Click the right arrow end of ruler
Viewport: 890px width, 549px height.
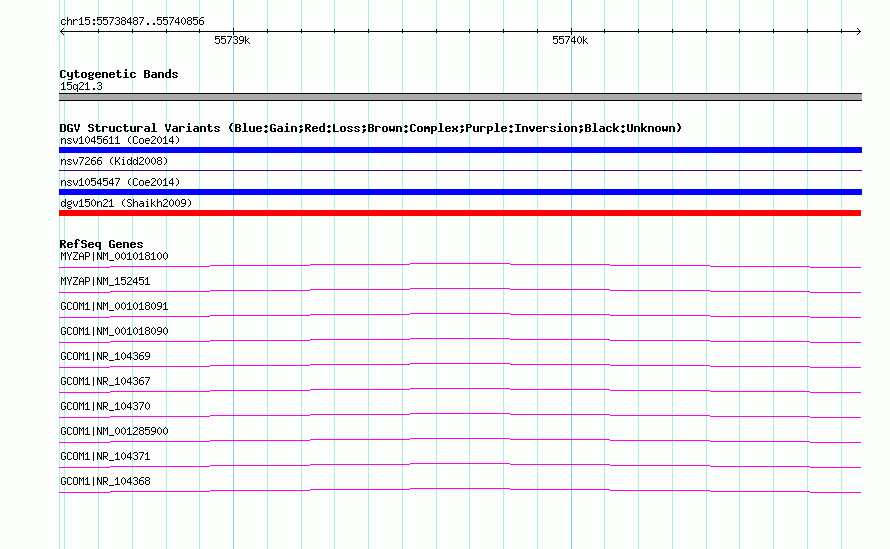858,31
